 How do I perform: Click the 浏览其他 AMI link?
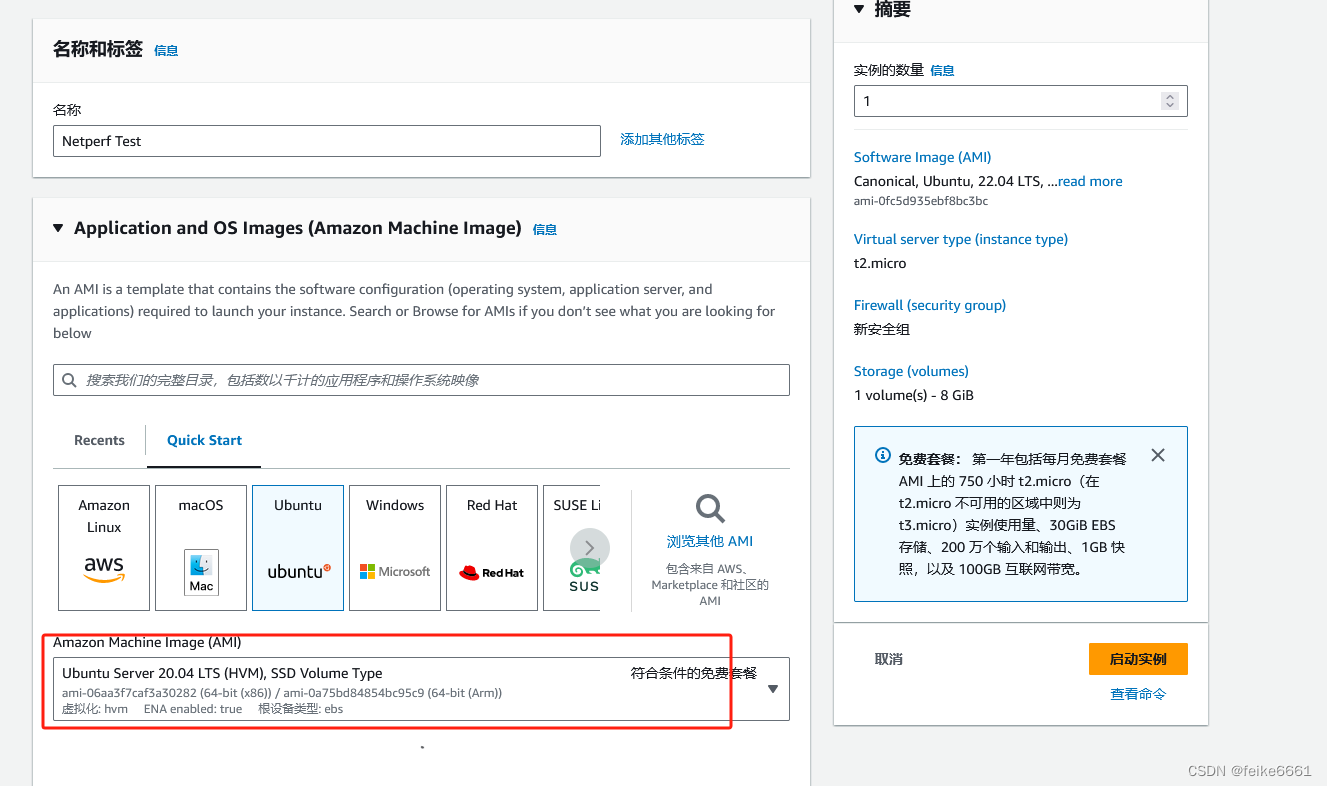click(x=710, y=541)
